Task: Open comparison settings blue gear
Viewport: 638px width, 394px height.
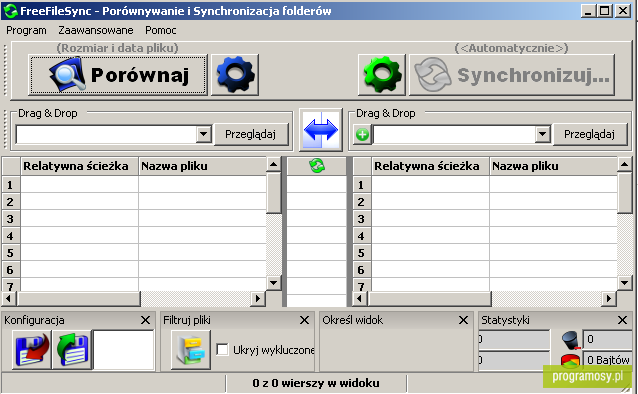Action: pyautogui.click(x=235, y=75)
